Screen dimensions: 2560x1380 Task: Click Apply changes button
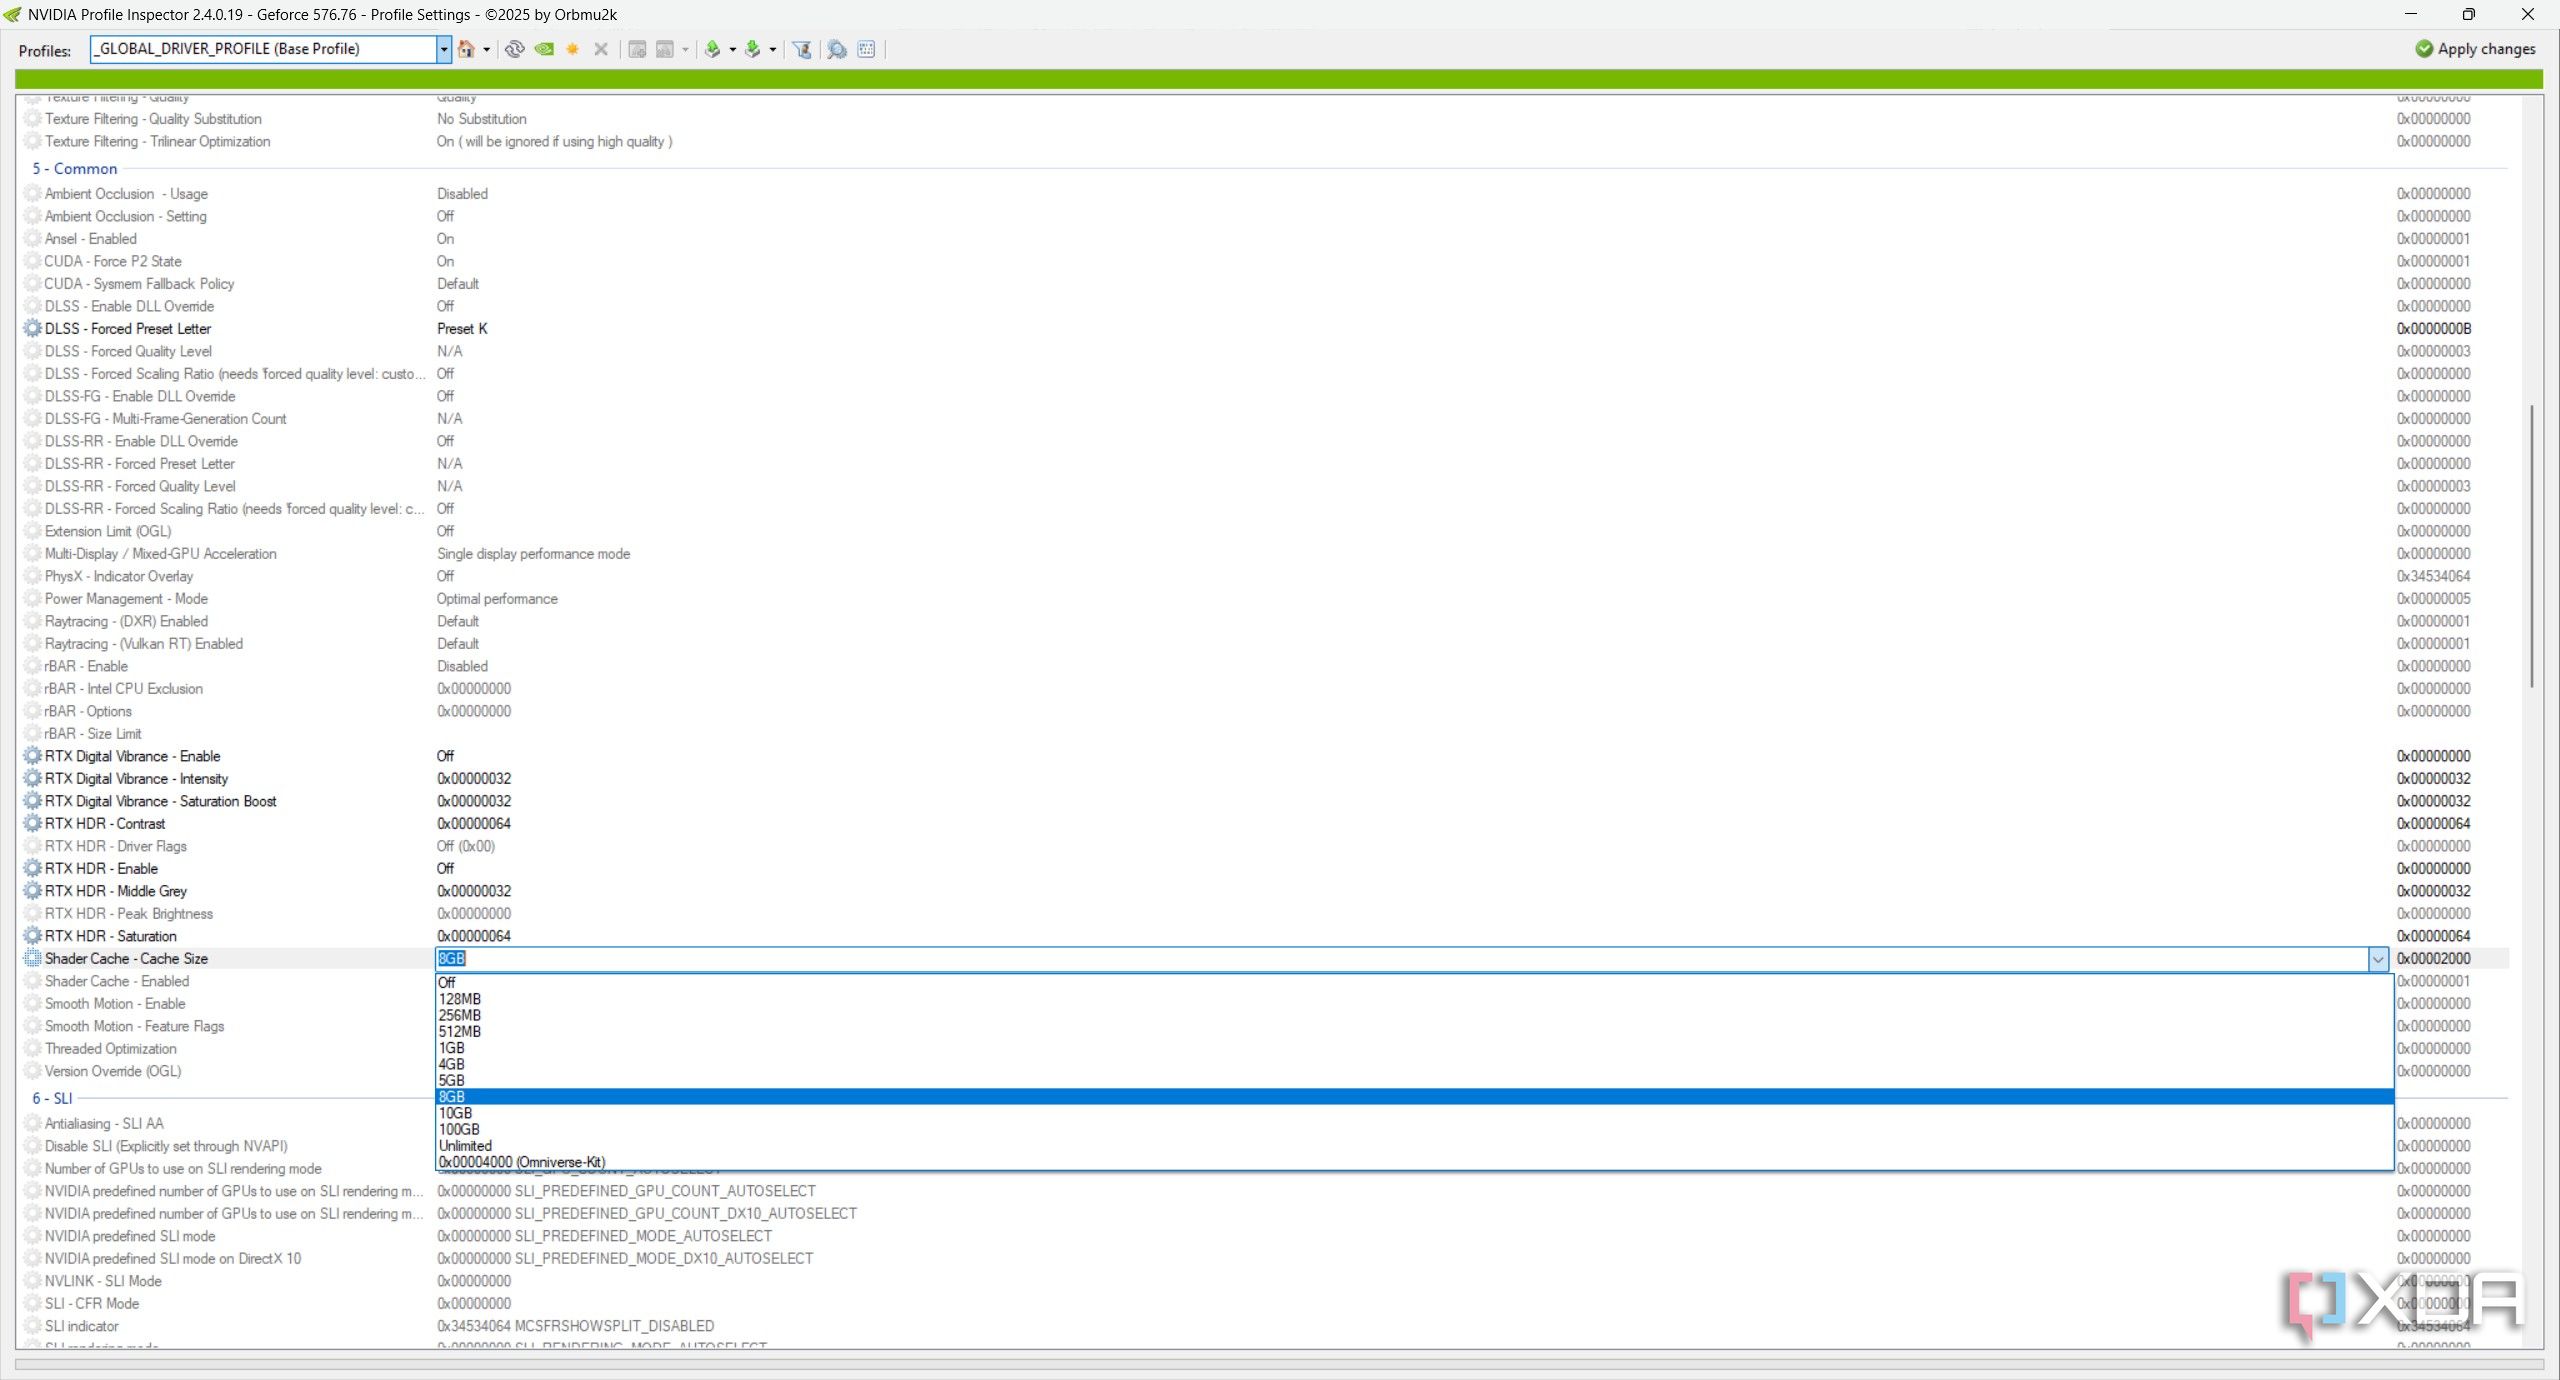(x=2475, y=48)
